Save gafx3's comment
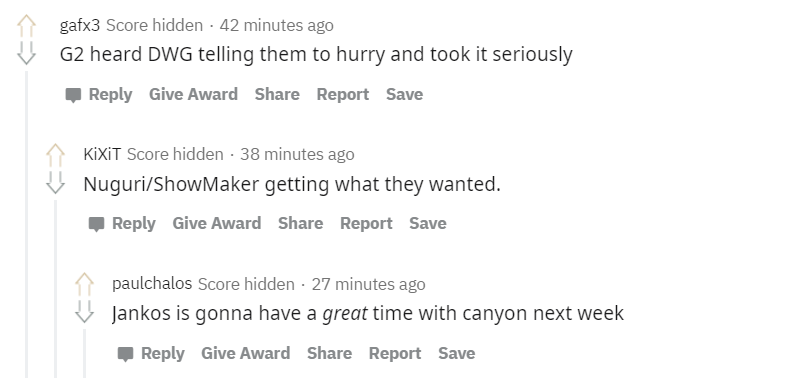The height and width of the screenshot is (378, 800). click(x=405, y=94)
